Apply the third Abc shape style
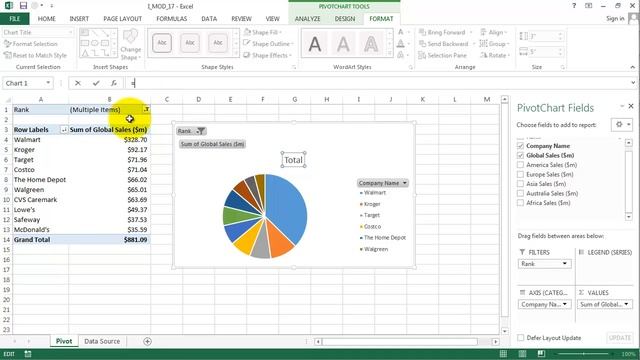 click(x=218, y=42)
